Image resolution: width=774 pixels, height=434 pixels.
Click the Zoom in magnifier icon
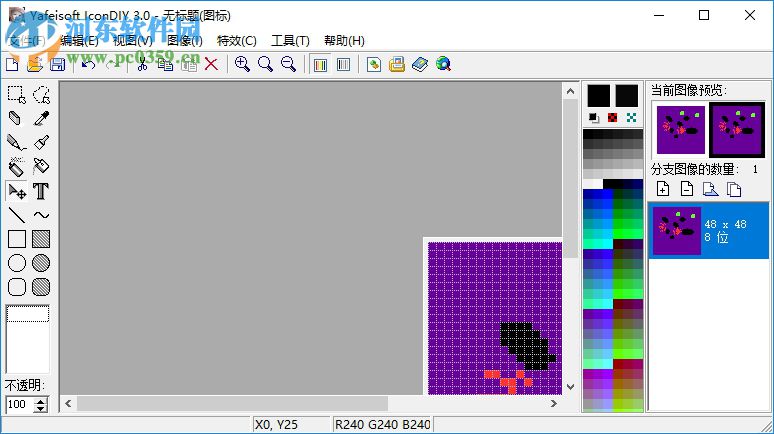pyautogui.click(x=242, y=64)
